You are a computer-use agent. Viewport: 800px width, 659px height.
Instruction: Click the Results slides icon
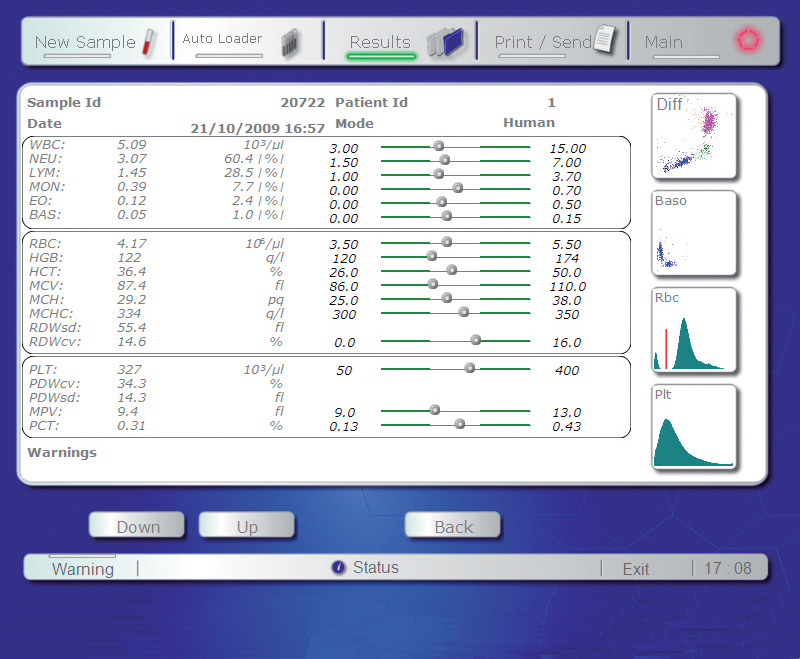tap(445, 41)
